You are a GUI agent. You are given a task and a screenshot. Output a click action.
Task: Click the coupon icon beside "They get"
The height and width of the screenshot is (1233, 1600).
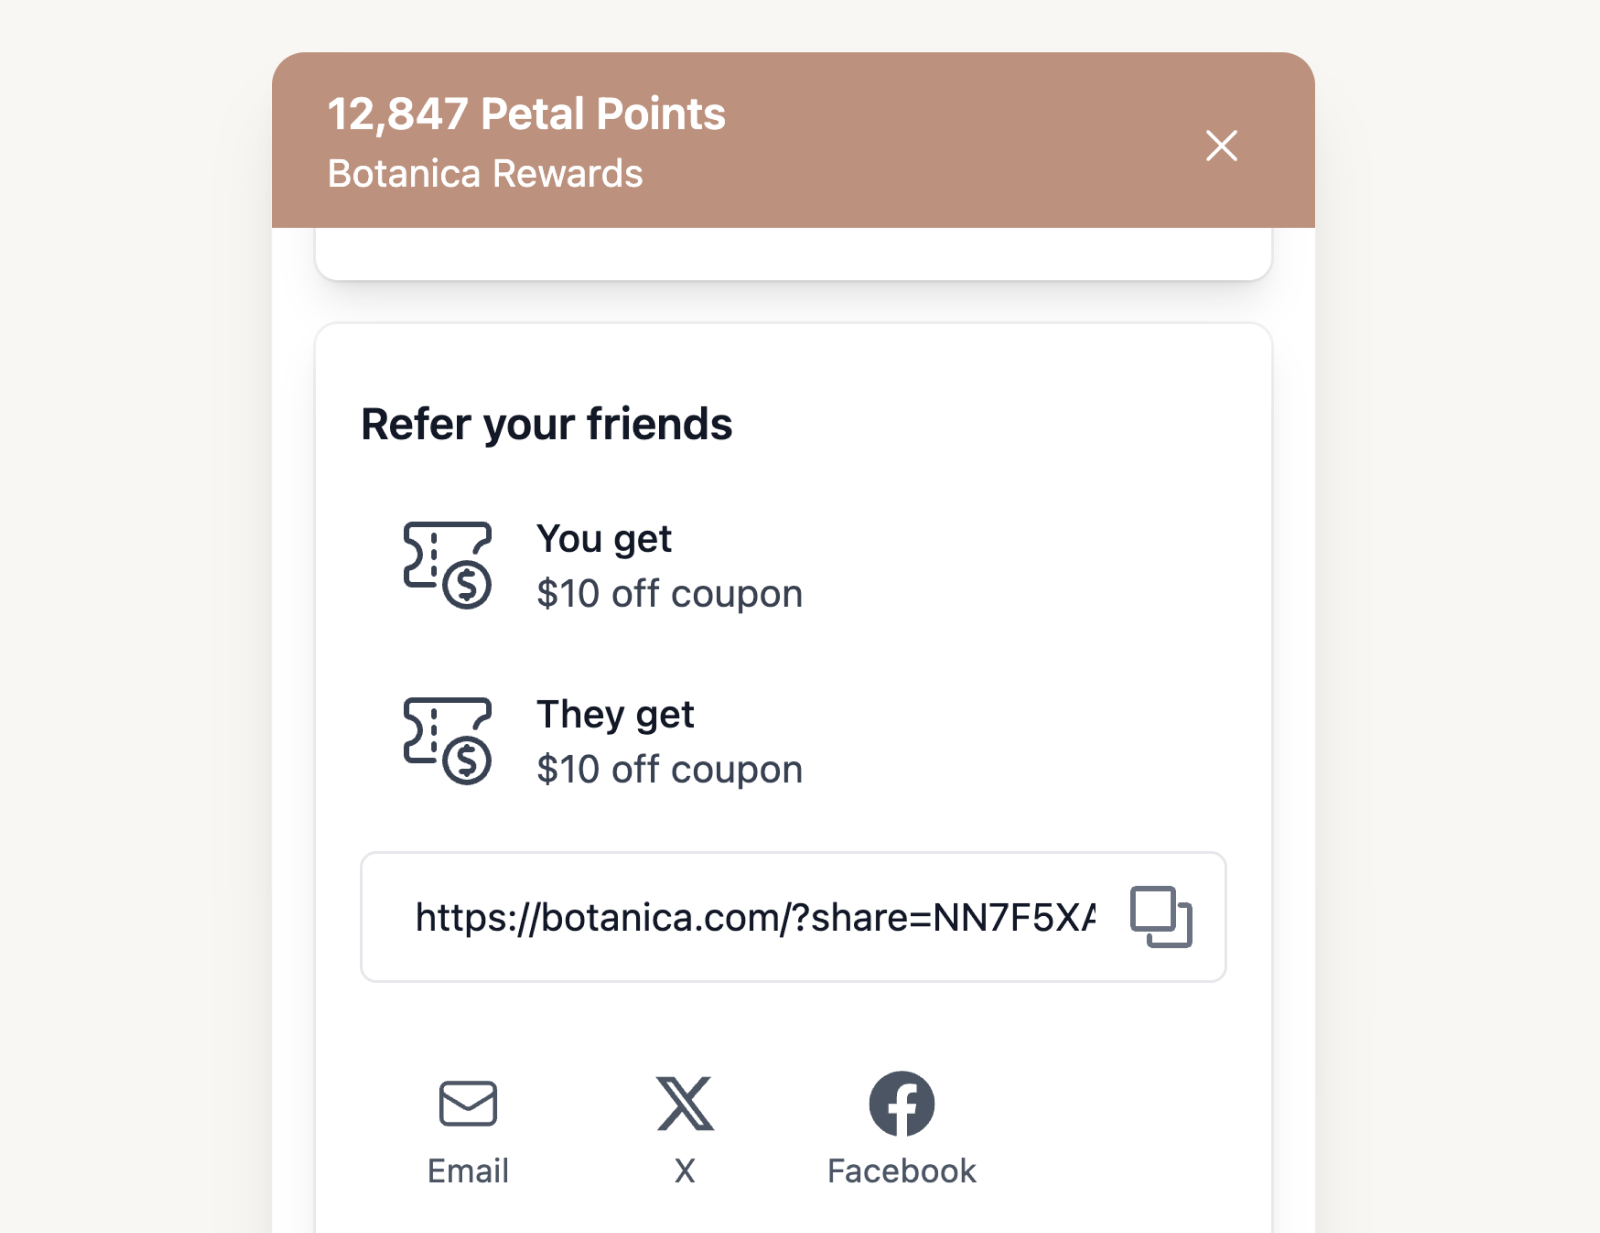447,741
